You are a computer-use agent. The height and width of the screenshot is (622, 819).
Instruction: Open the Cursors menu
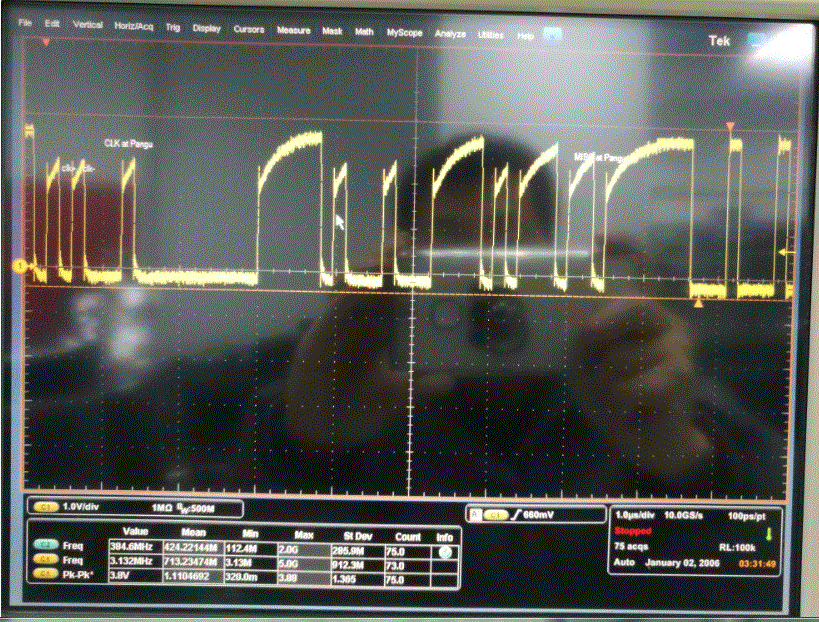(x=249, y=30)
